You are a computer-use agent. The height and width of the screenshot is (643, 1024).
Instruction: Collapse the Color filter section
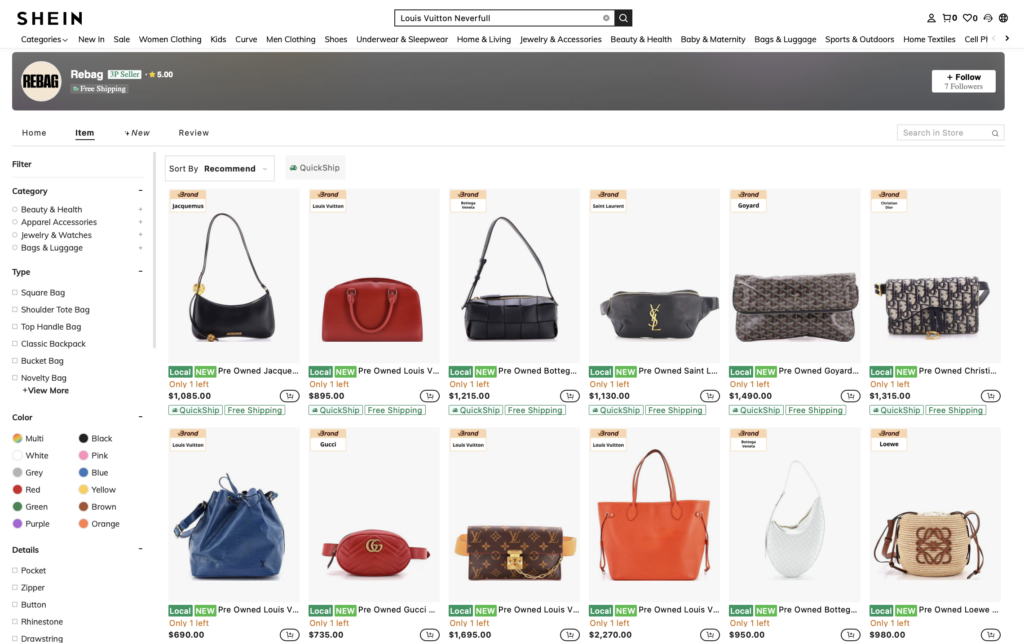click(x=140, y=417)
